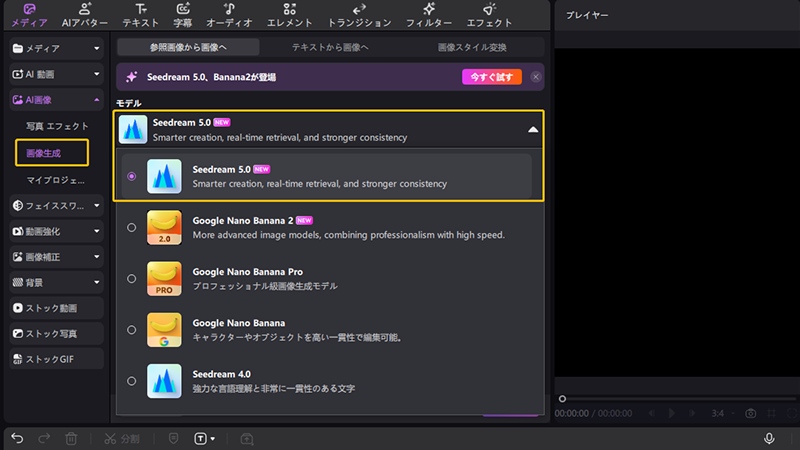Click the sparkle icon in the banner

[x=132, y=77]
